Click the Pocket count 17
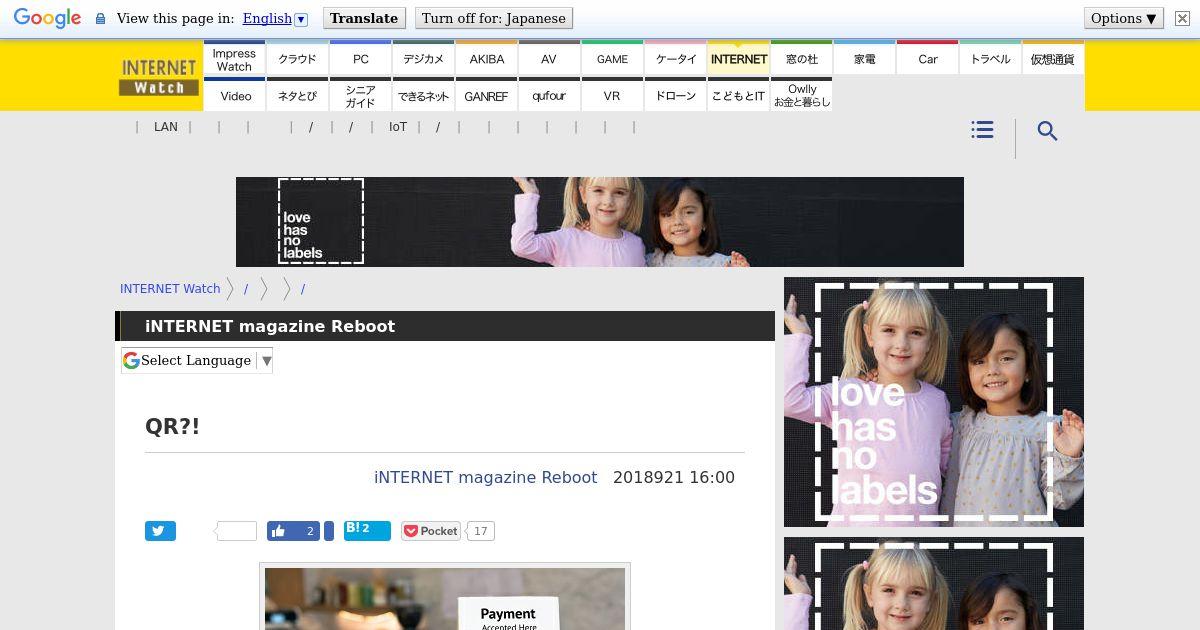Viewport: 1200px width, 630px height. pos(481,531)
